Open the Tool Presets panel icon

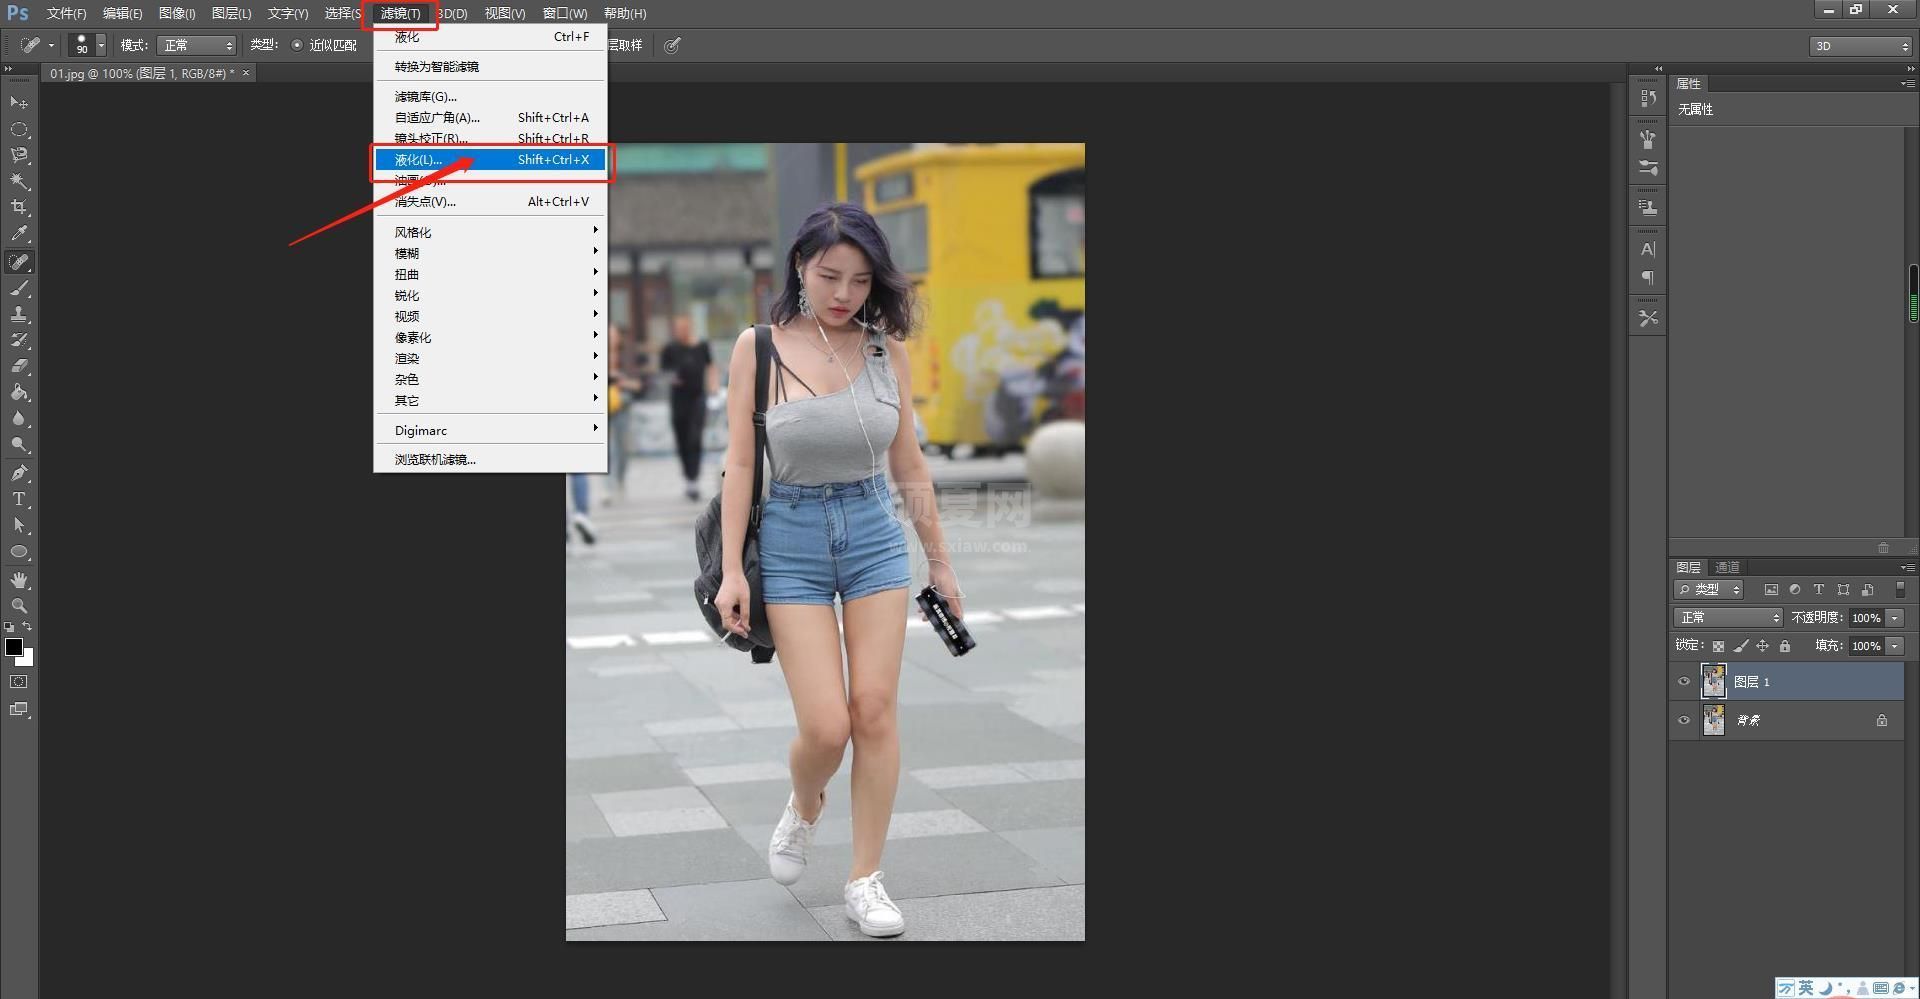(1648, 318)
